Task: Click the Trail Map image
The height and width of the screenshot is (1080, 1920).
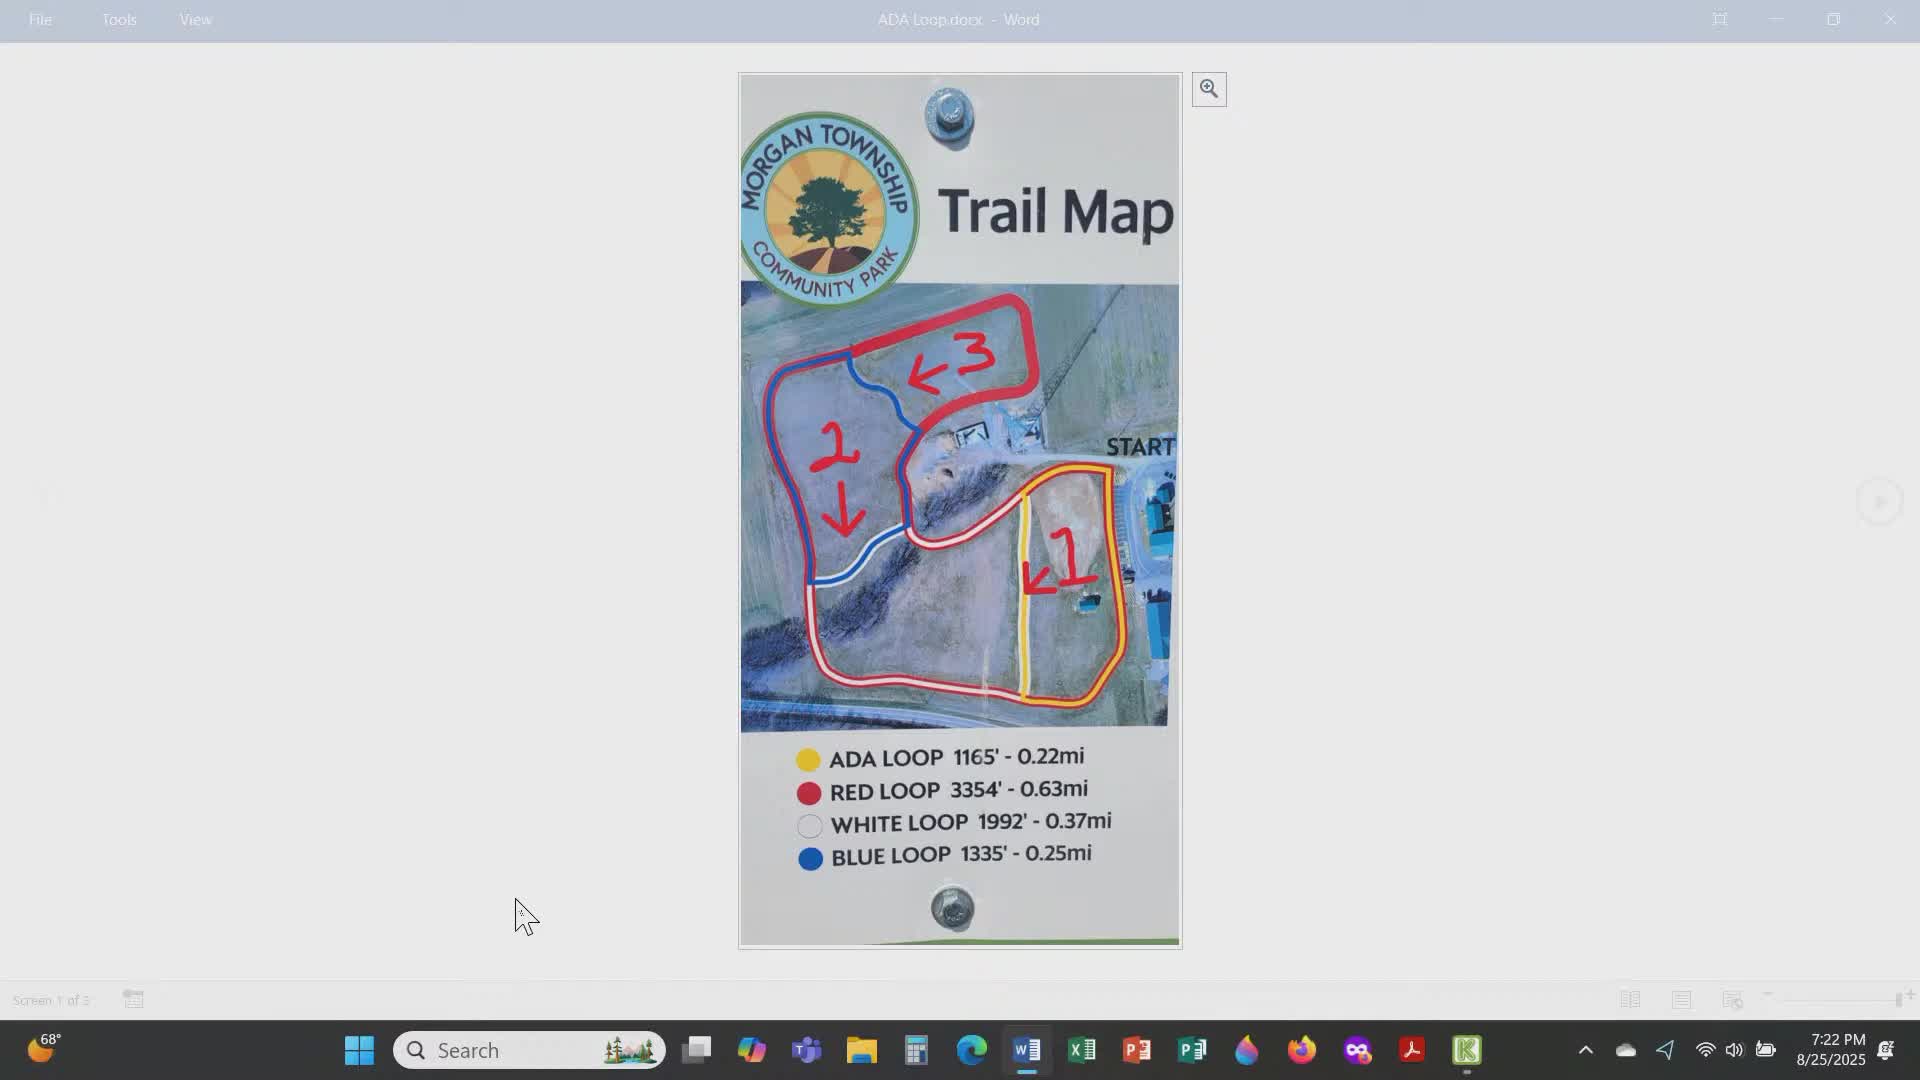Action: [x=959, y=510]
